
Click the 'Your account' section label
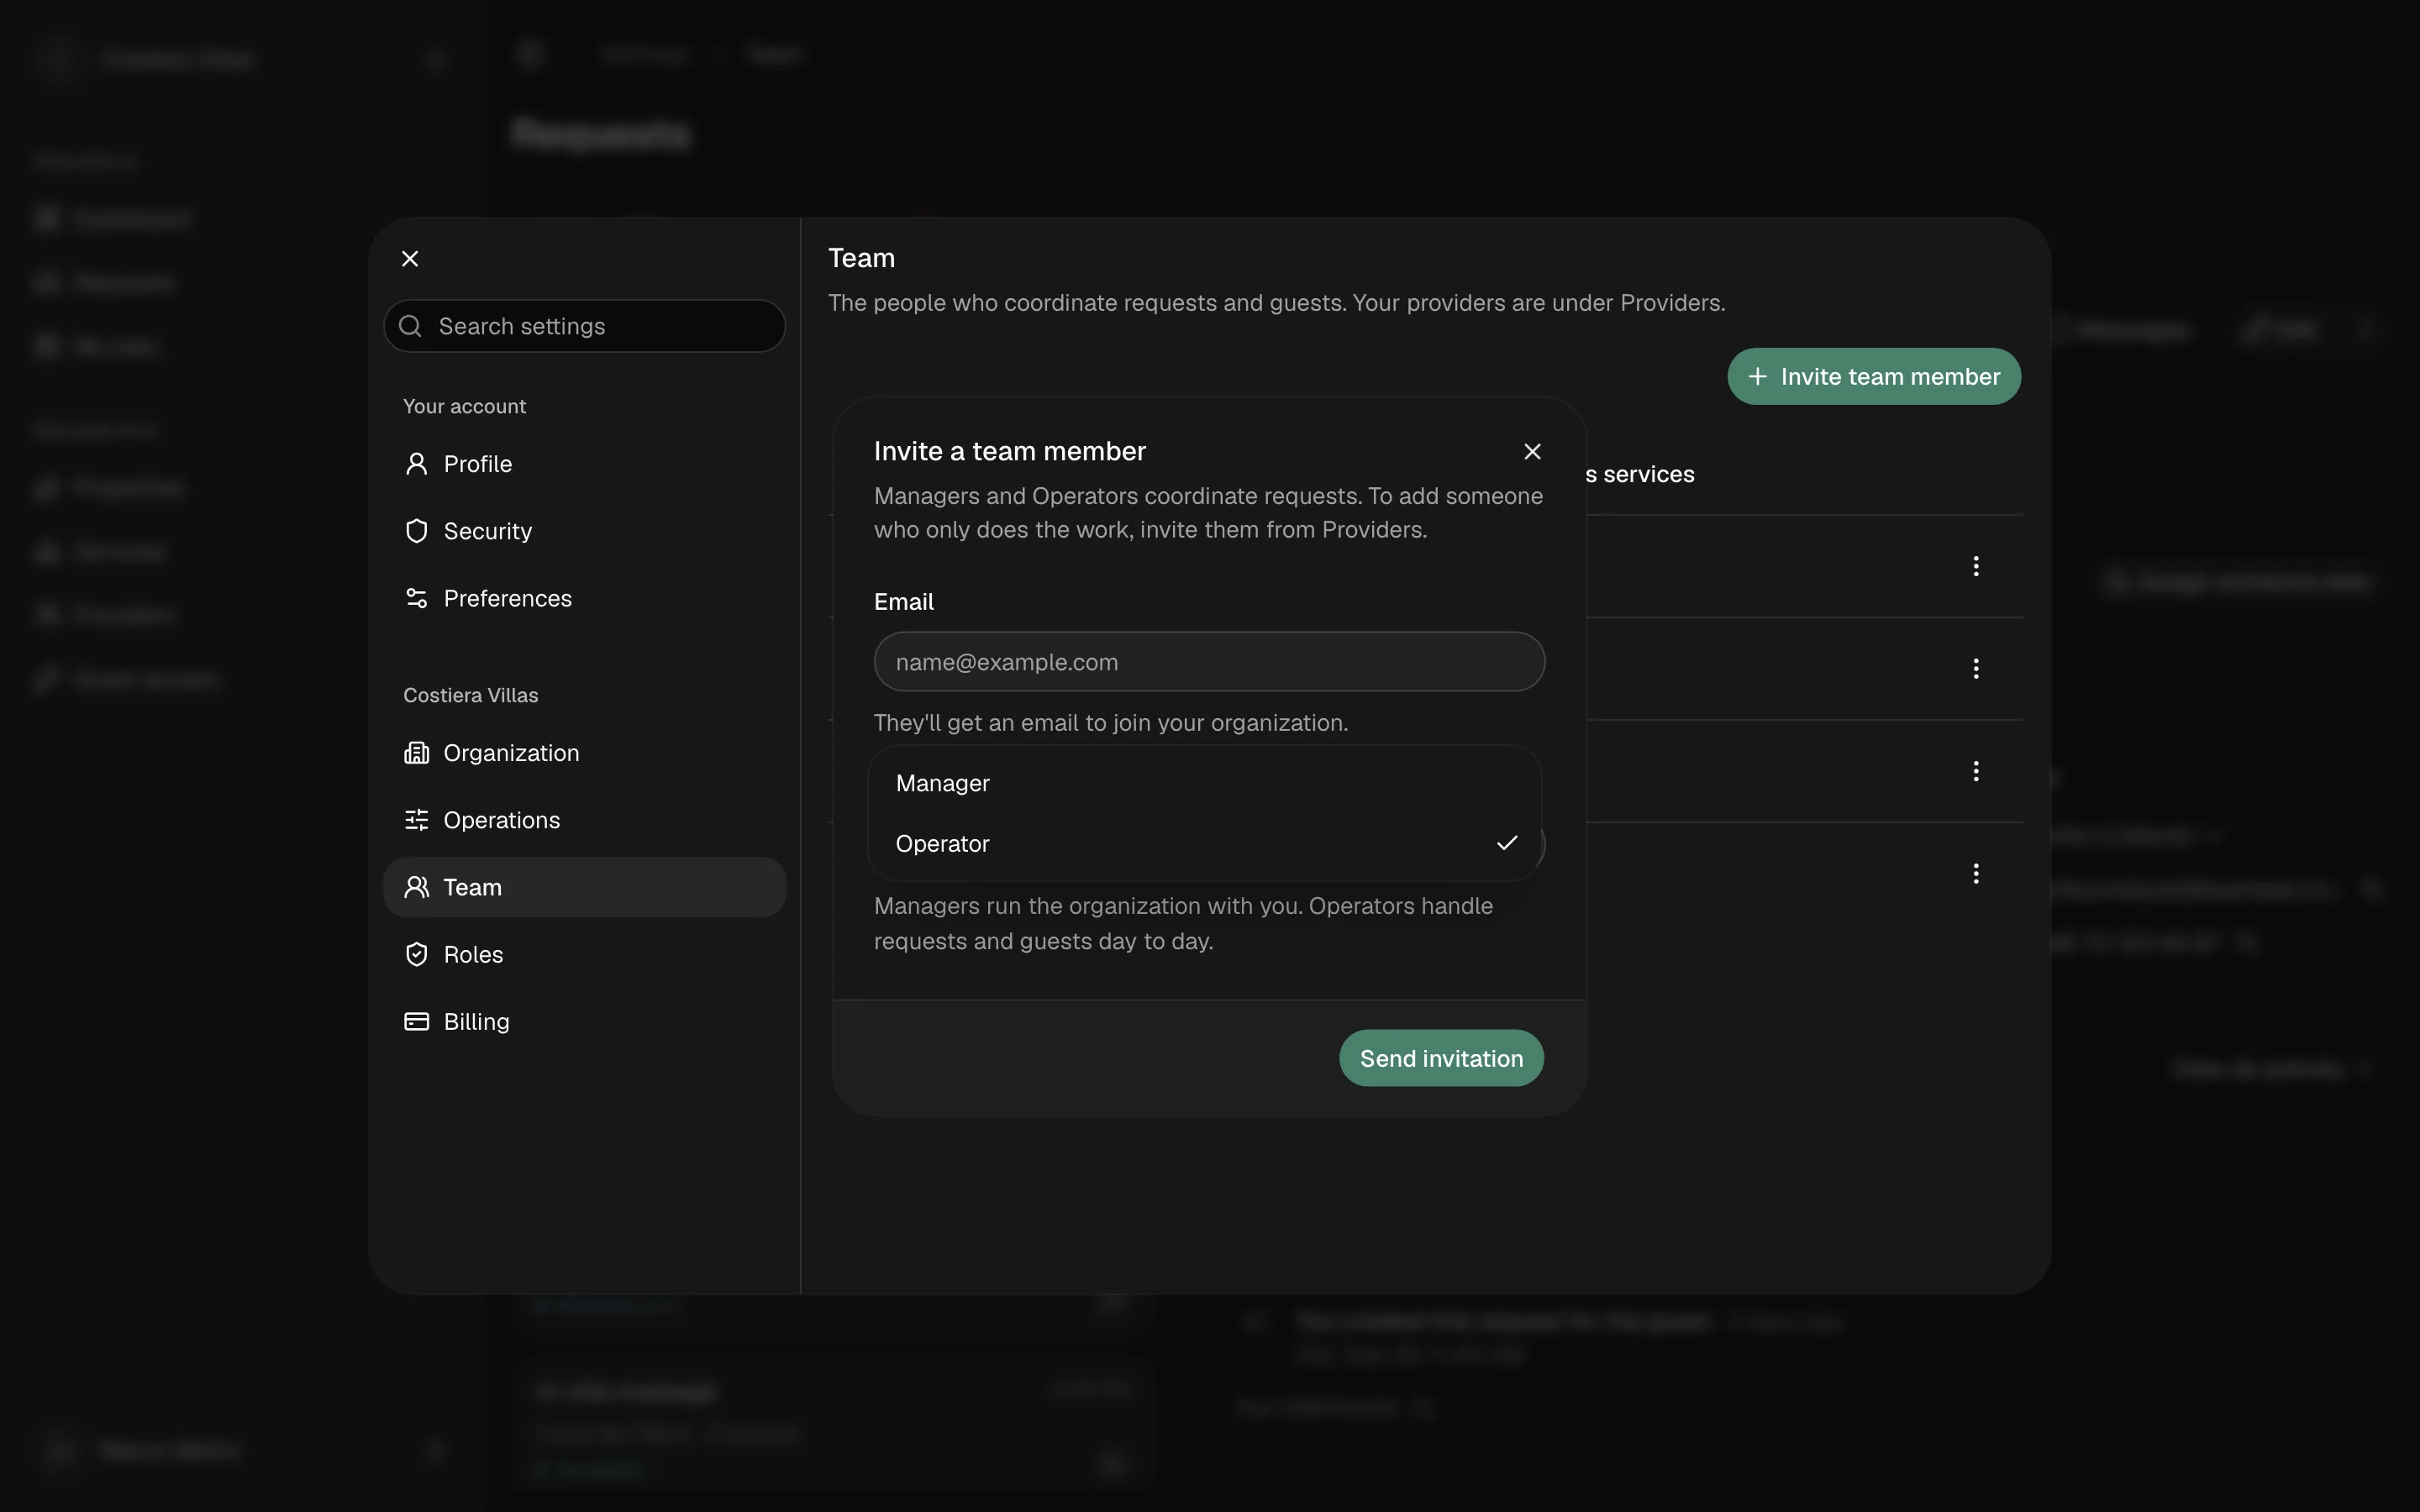464,406
